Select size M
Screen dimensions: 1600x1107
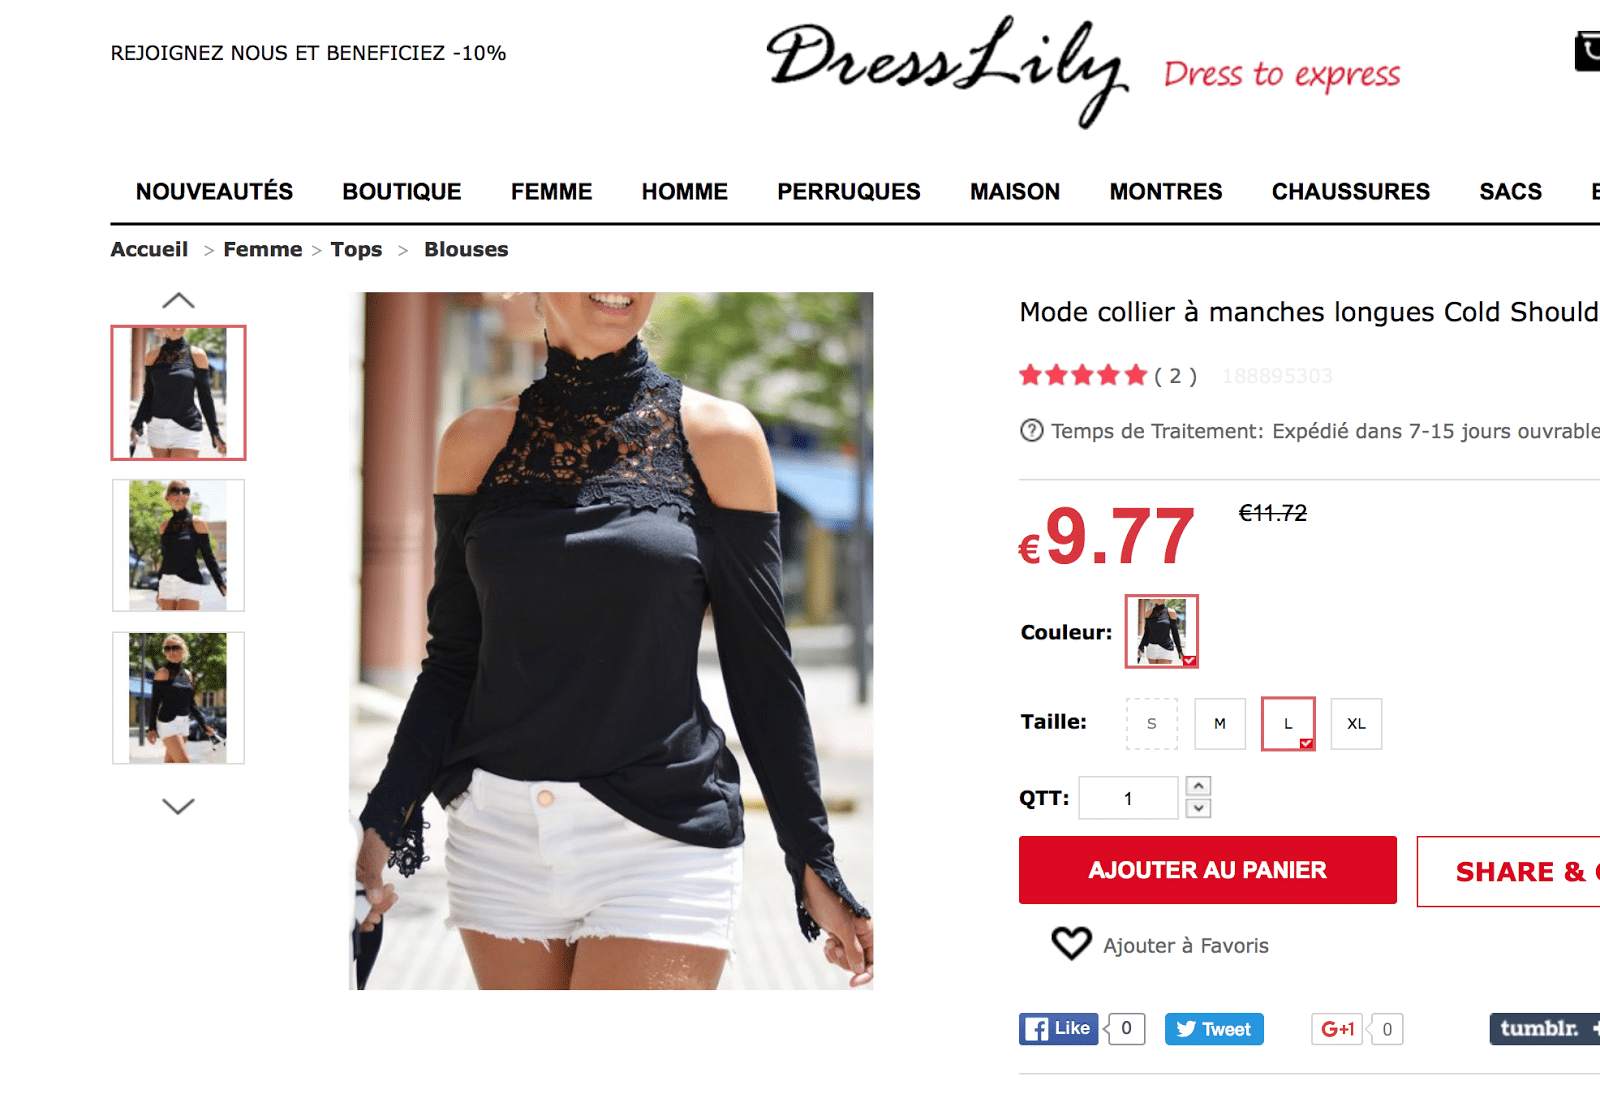pyautogui.click(x=1220, y=724)
